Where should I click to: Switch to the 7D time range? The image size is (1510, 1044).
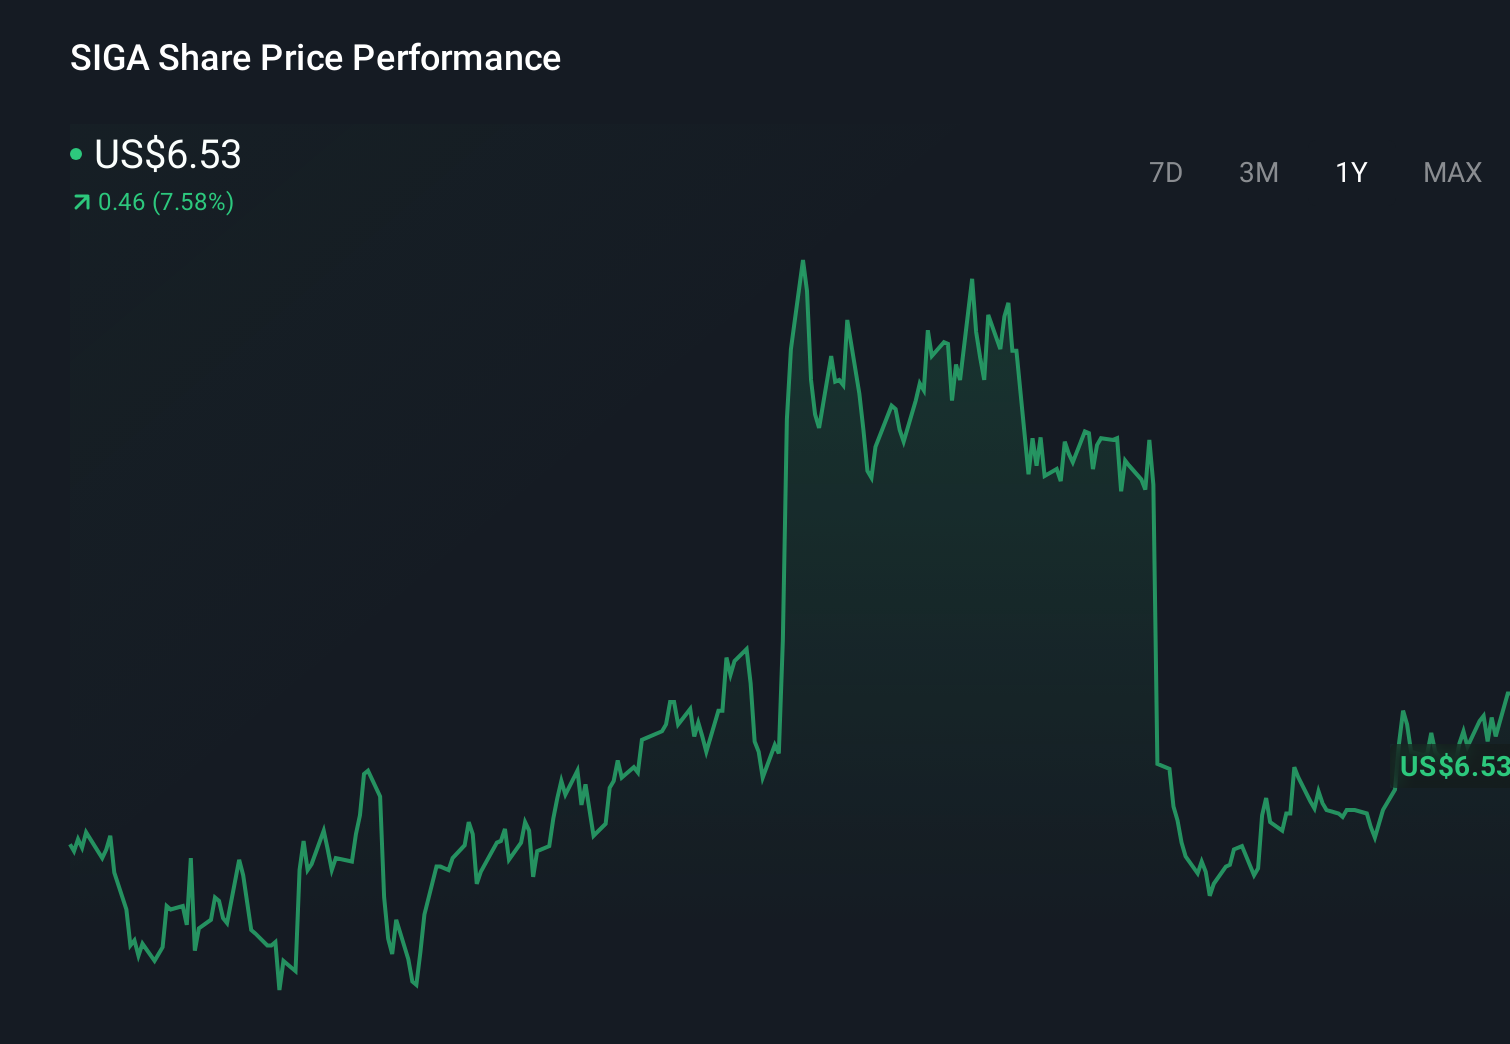[x=1166, y=172]
